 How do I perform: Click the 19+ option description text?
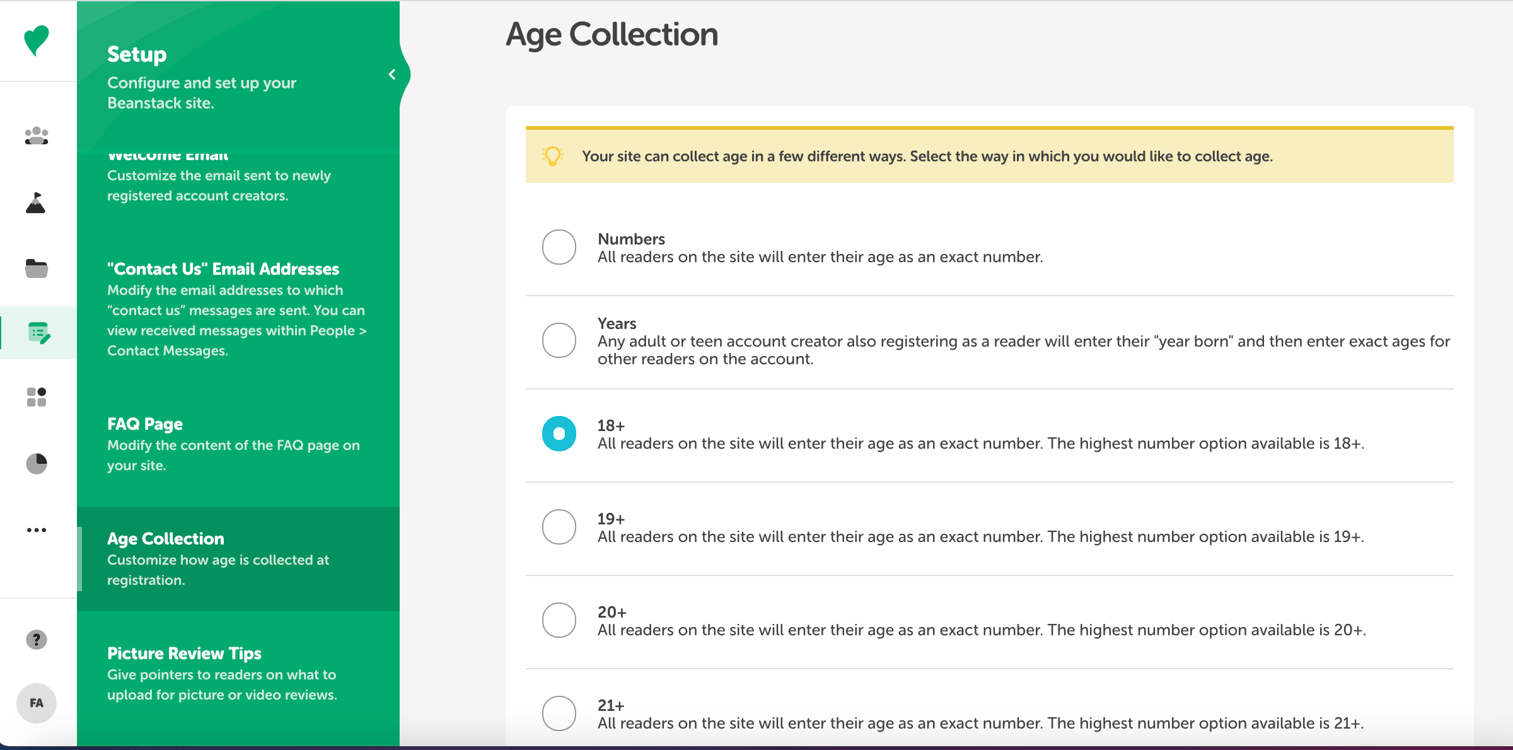point(981,537)
